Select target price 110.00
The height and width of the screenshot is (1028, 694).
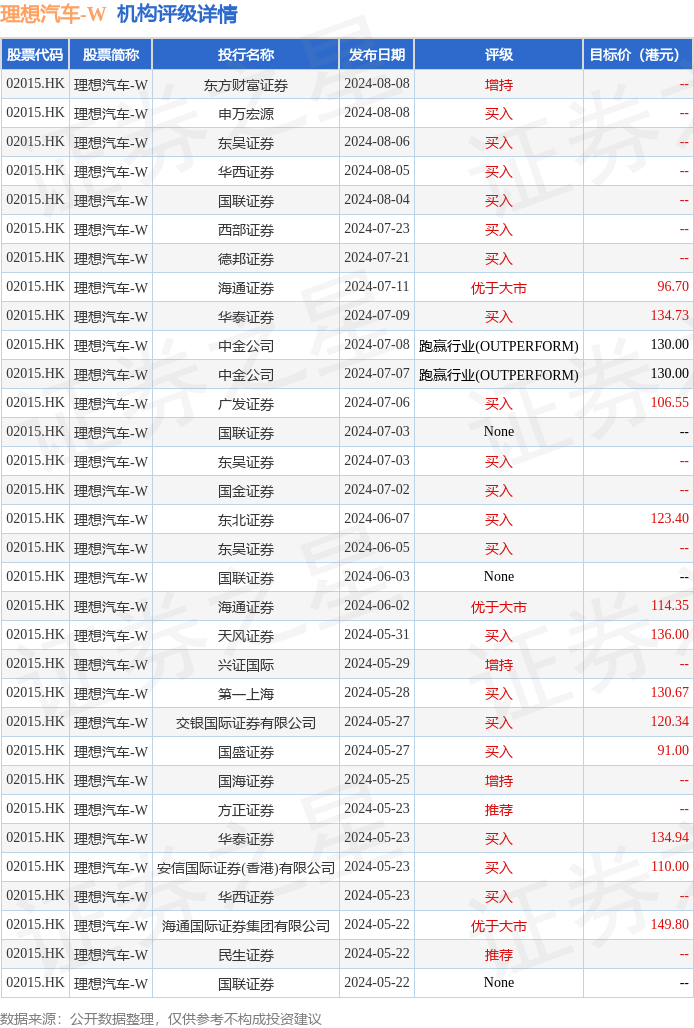(670, 866)
